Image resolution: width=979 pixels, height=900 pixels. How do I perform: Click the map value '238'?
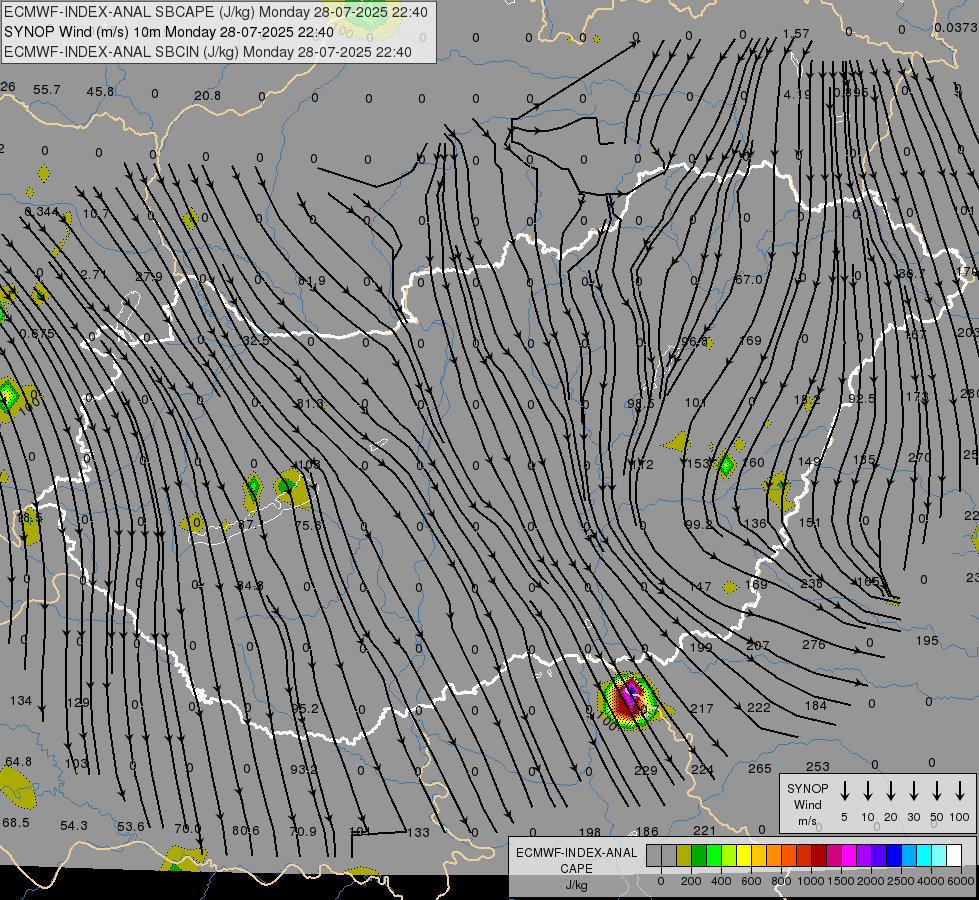pyautogui.click(x=811, y=583)
